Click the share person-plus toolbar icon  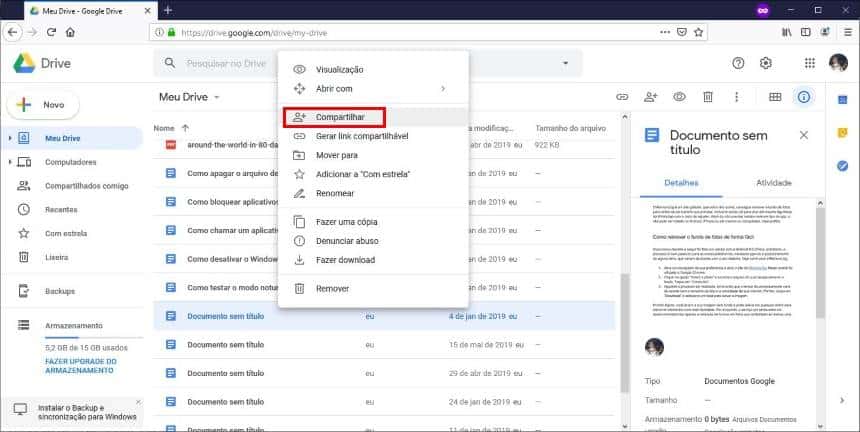(x=650, y=97)
